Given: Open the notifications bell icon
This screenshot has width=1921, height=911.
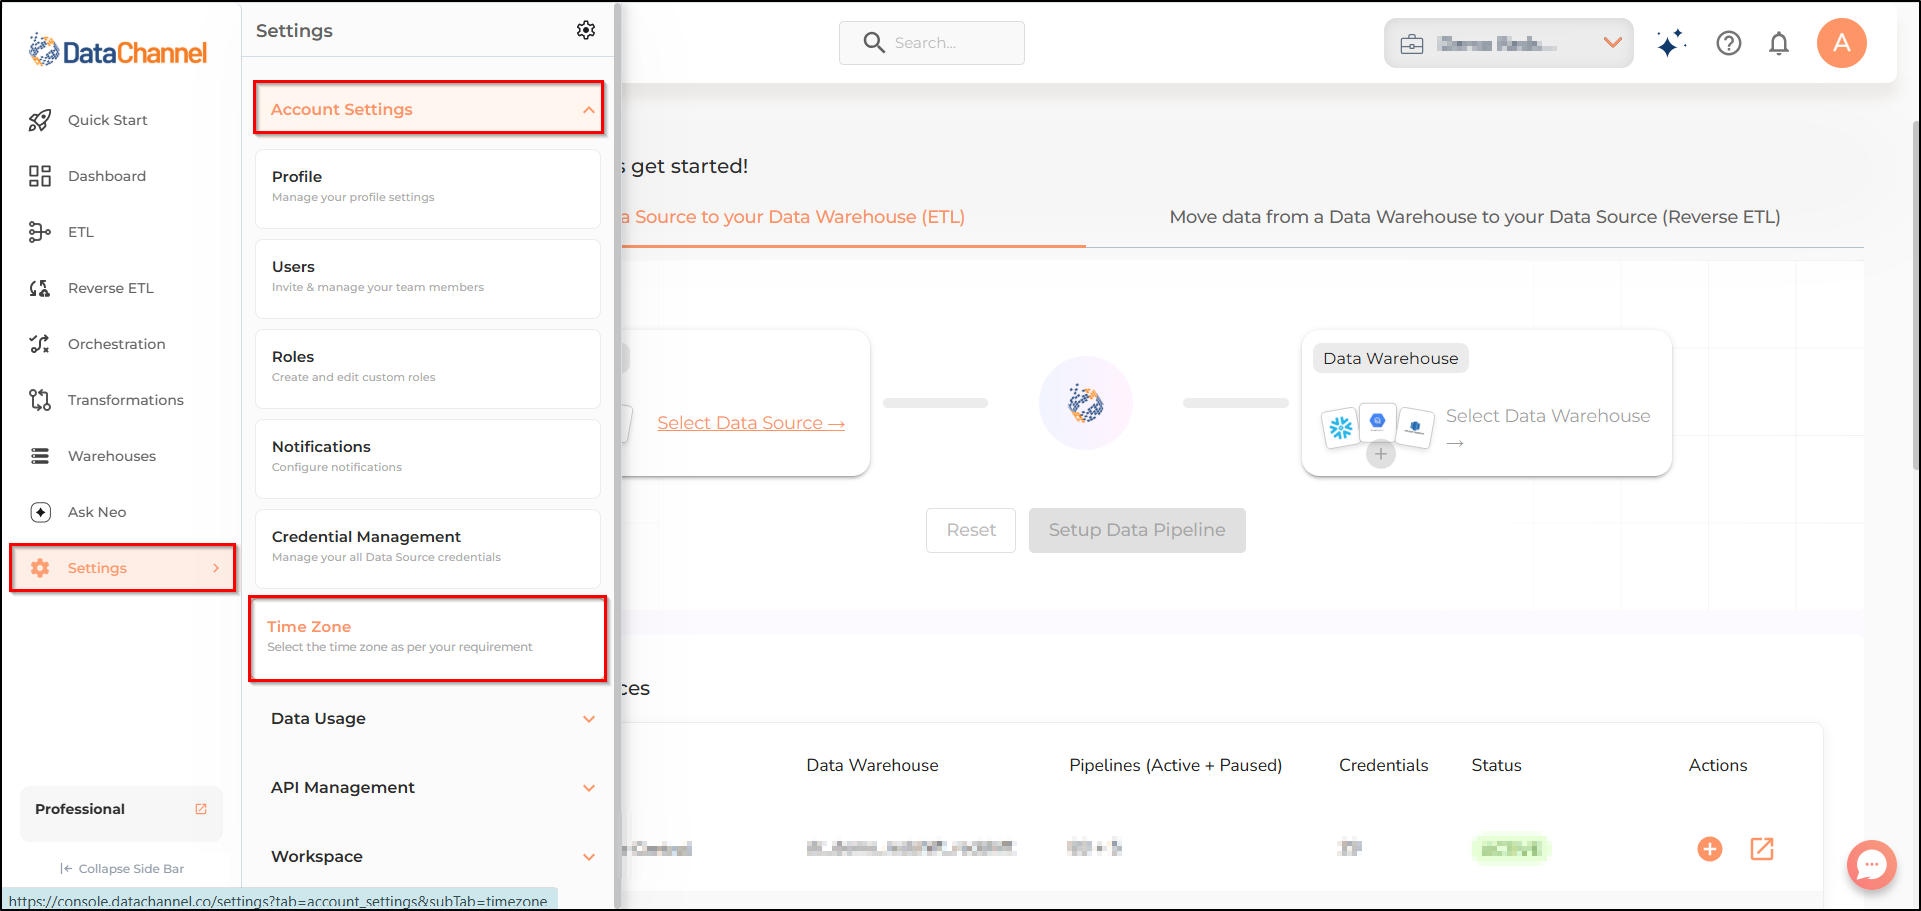Looking at the screenshot, I should tap(1779, 43).
